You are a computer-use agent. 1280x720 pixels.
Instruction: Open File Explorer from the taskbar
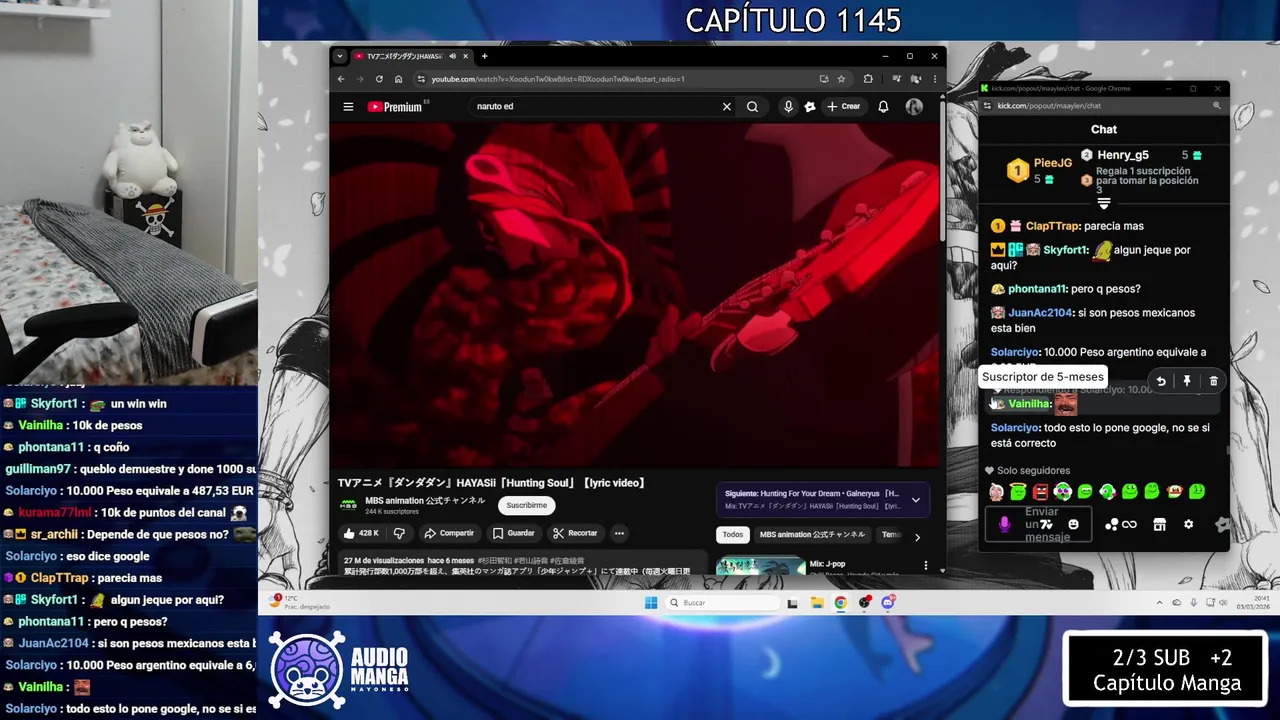coord(816,602)
